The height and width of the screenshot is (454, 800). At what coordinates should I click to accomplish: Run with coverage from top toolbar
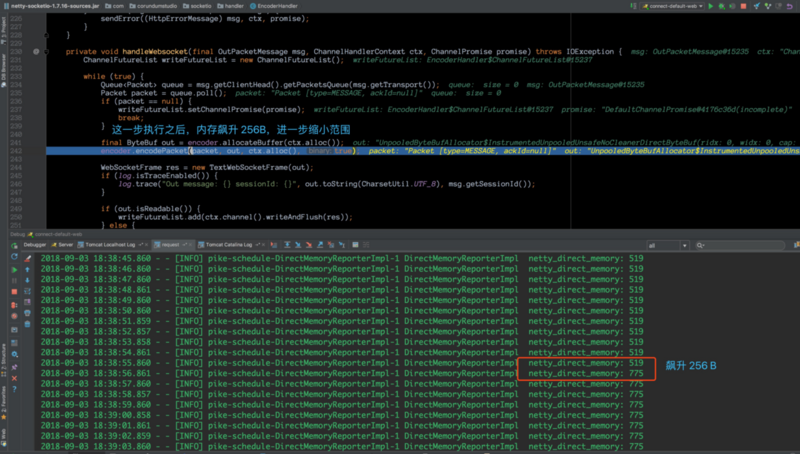click(x=732, y=6)
